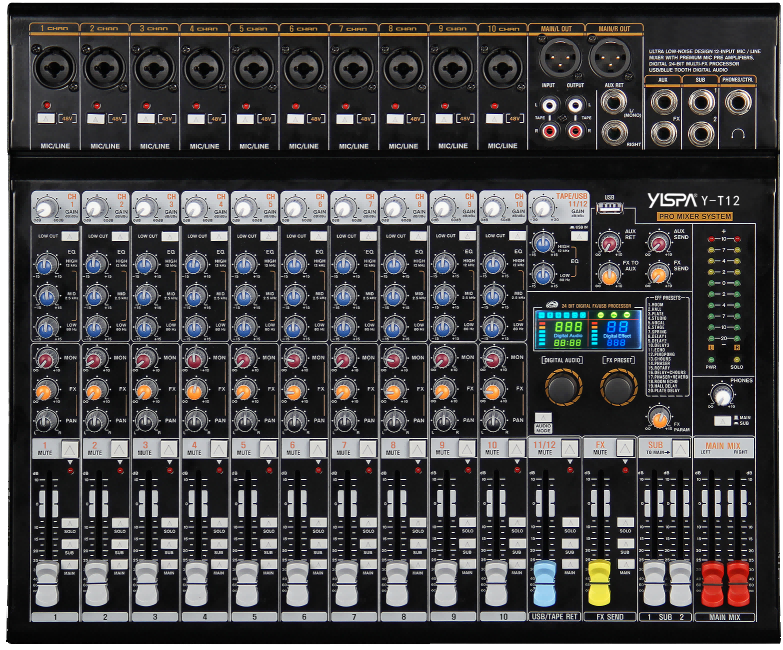This screenshot has height=650, width=783.
Task: Enable SOLO on the FX send strip
Action: [625, 522]
